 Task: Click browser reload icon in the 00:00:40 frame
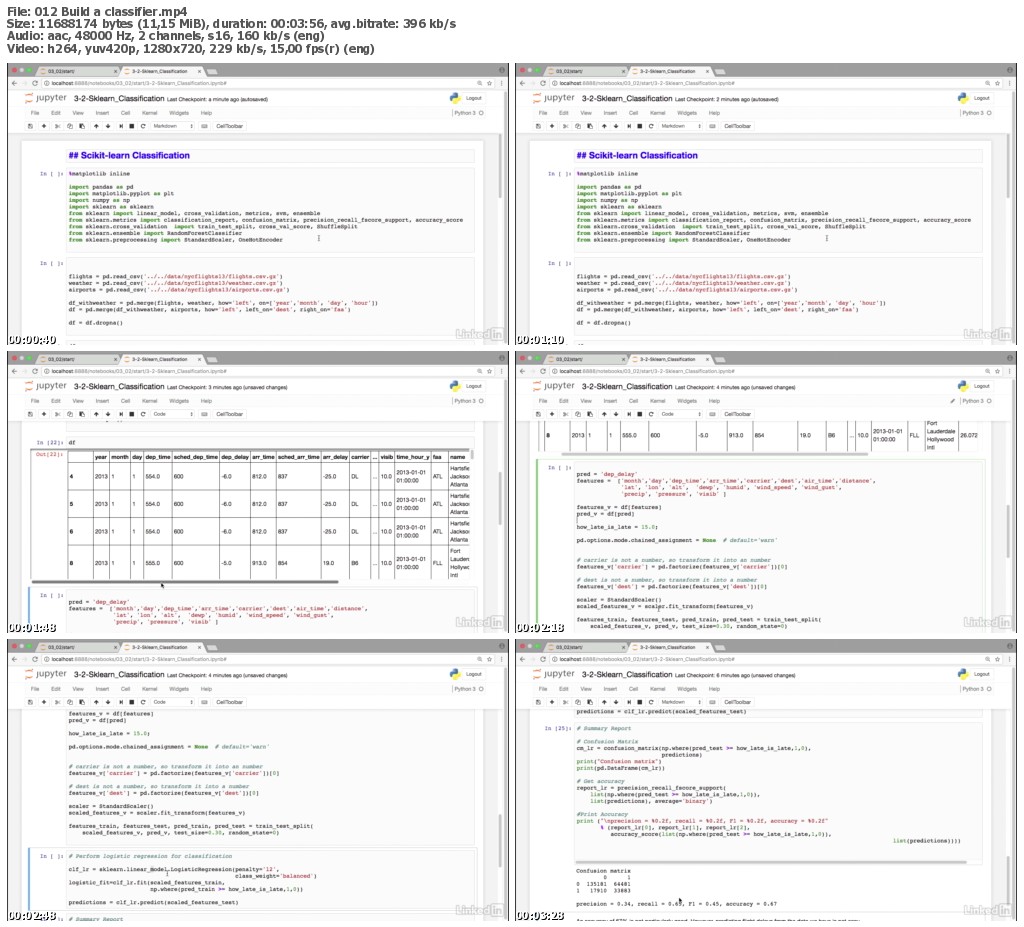35,83
